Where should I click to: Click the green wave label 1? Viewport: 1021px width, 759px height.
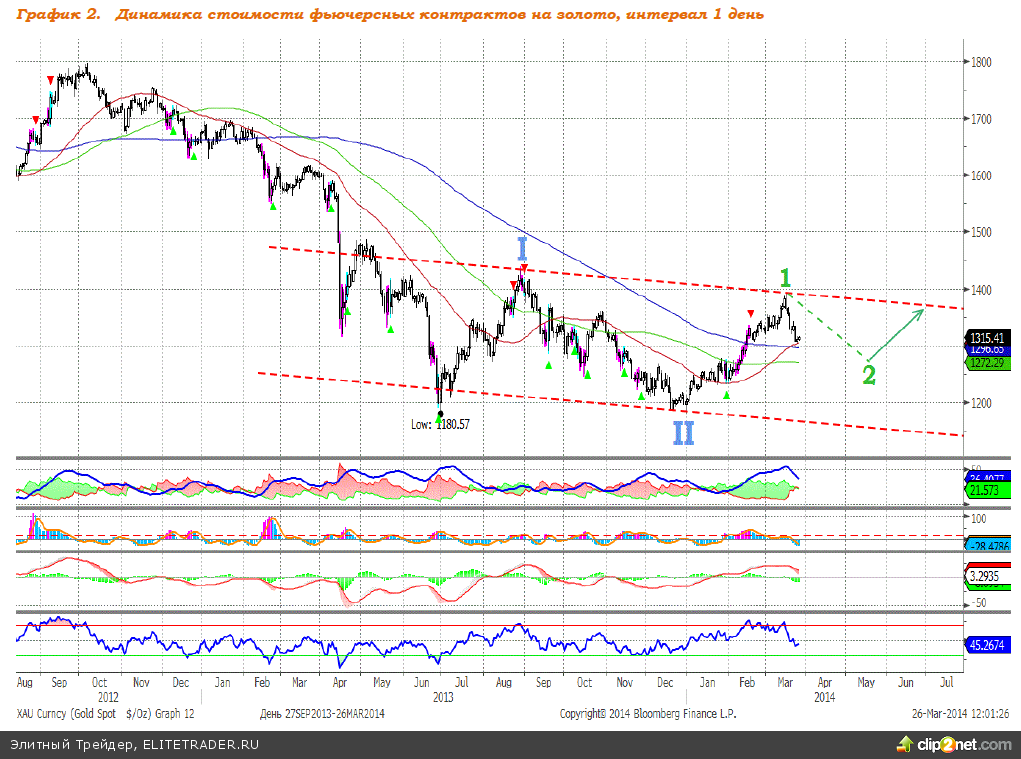(x=786, y=277)
